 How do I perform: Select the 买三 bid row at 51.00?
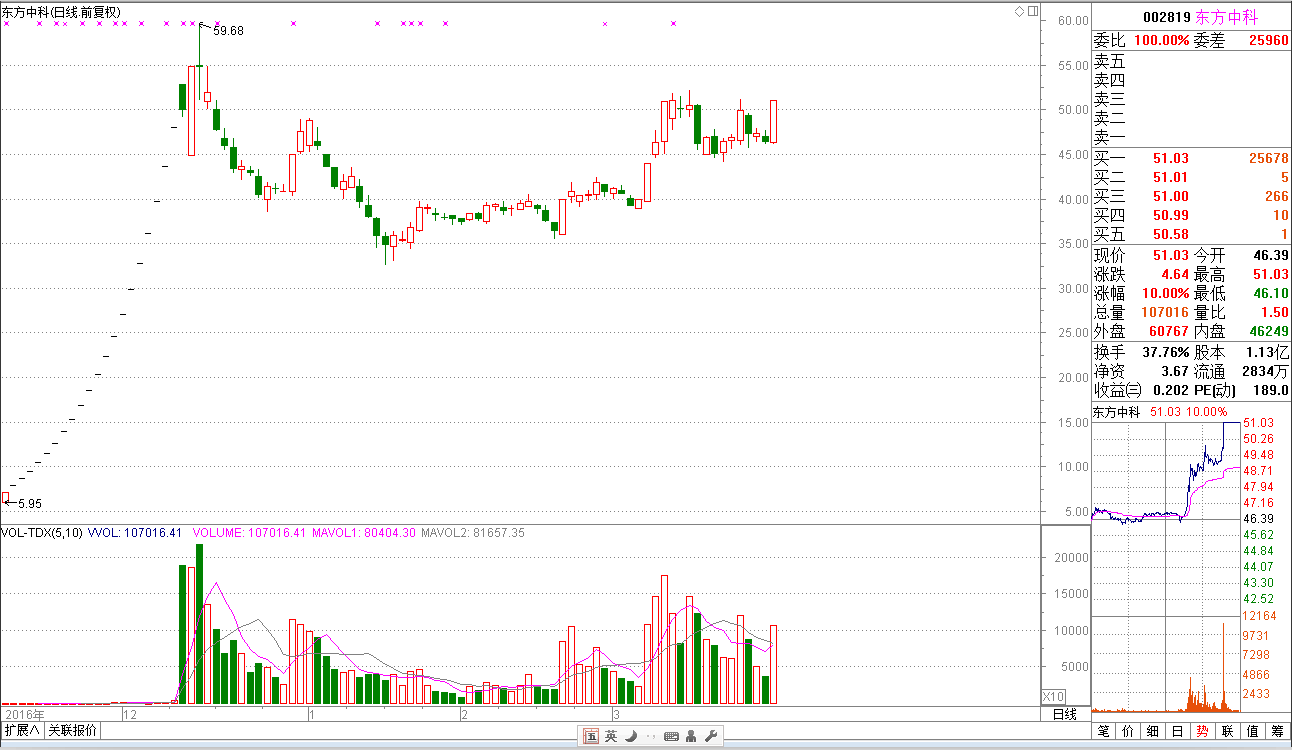tap(1191, 197)
